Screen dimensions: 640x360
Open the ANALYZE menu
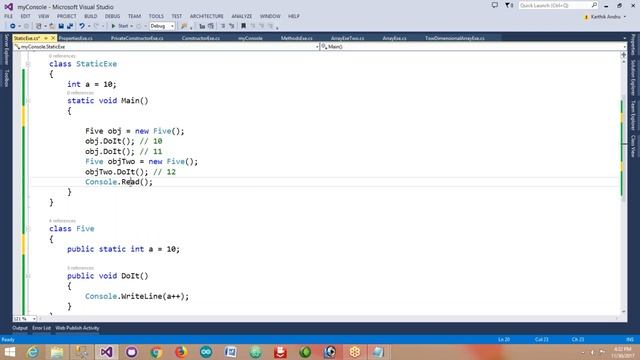[x=242, y=16]
